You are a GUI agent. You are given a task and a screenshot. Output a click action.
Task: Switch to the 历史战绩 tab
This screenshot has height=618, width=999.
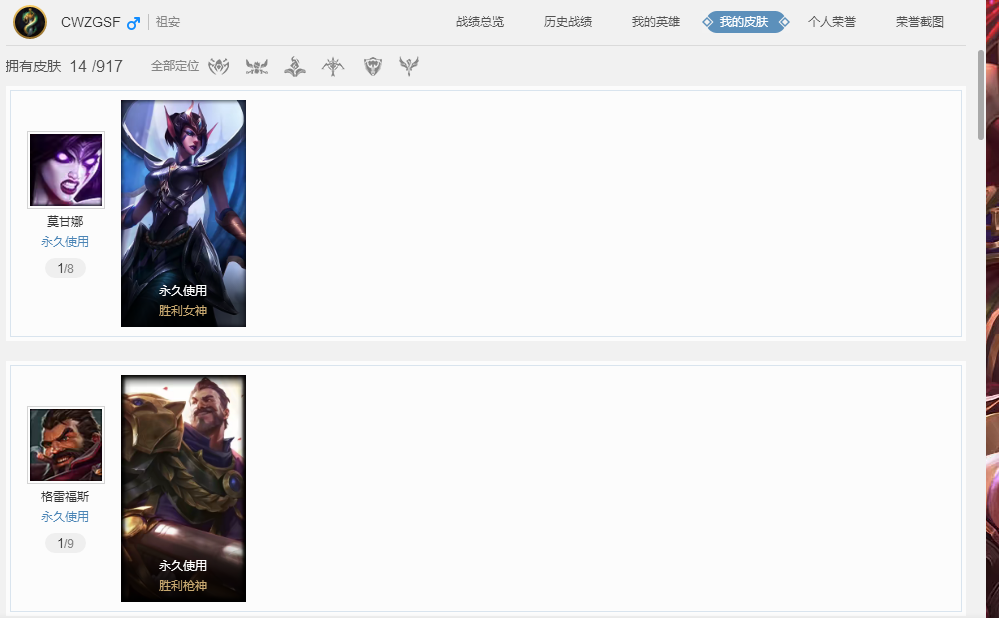[x=568, y=22]
